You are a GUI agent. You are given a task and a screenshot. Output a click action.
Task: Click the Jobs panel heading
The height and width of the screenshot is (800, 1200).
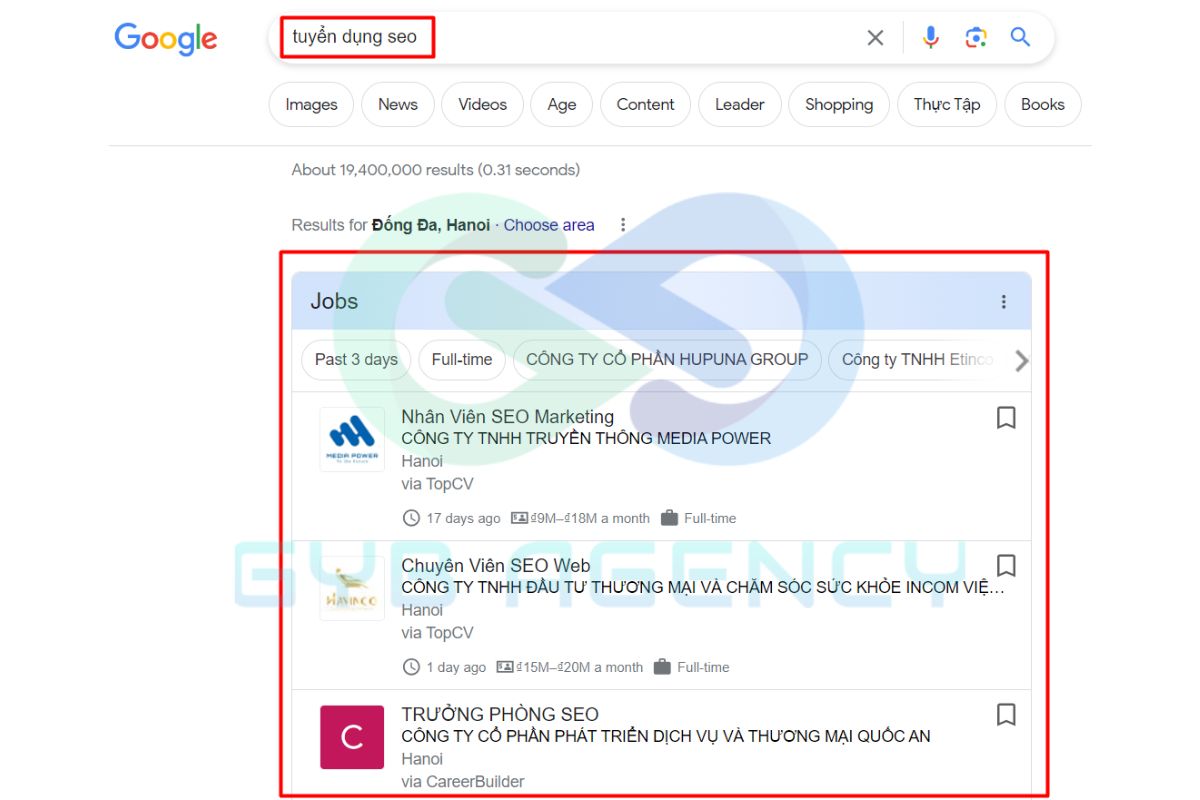tap(334, 301)
